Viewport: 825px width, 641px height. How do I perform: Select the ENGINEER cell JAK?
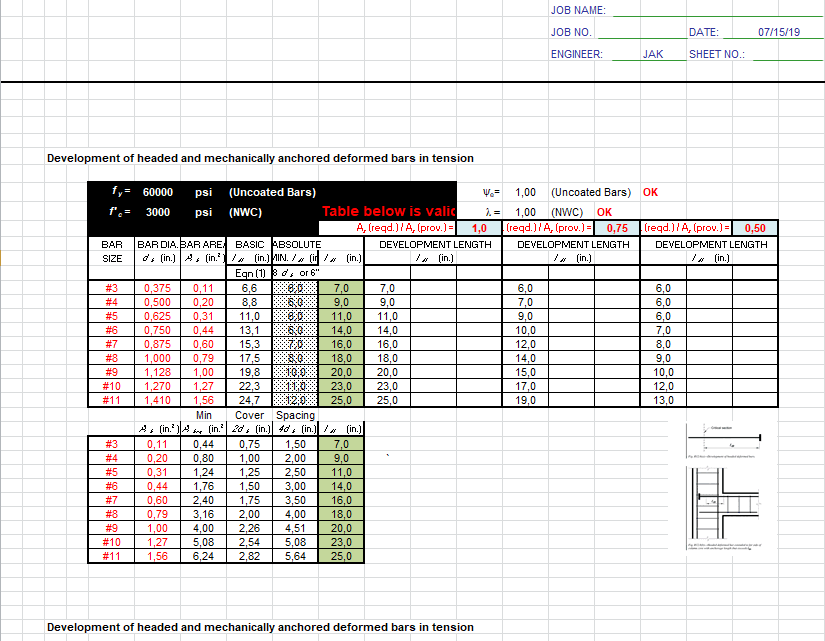coord(652,54)
